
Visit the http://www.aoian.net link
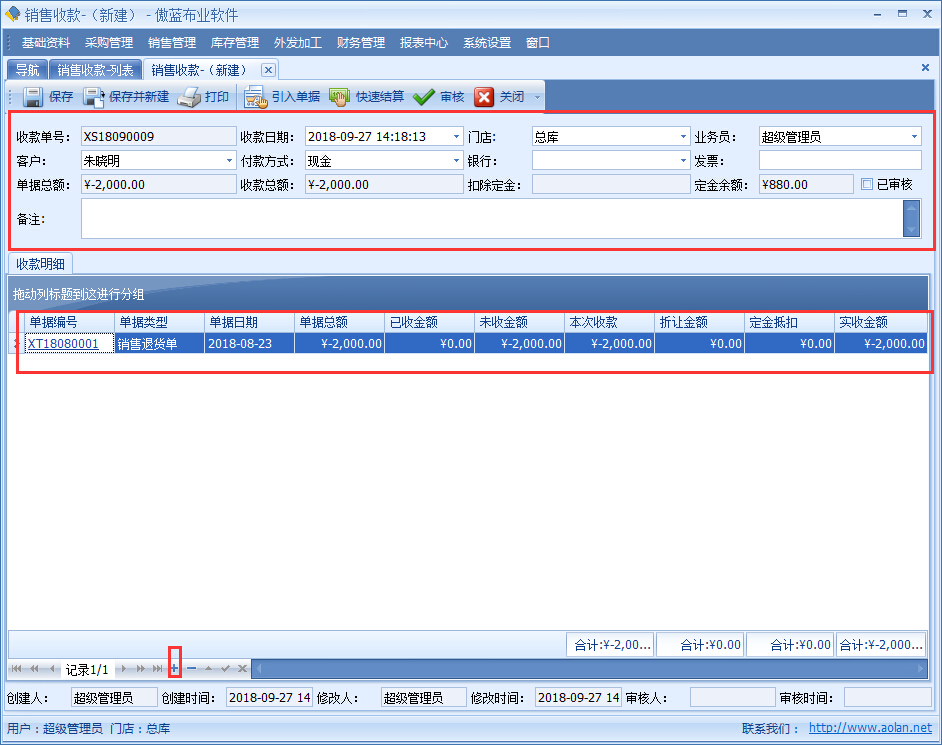869,729
